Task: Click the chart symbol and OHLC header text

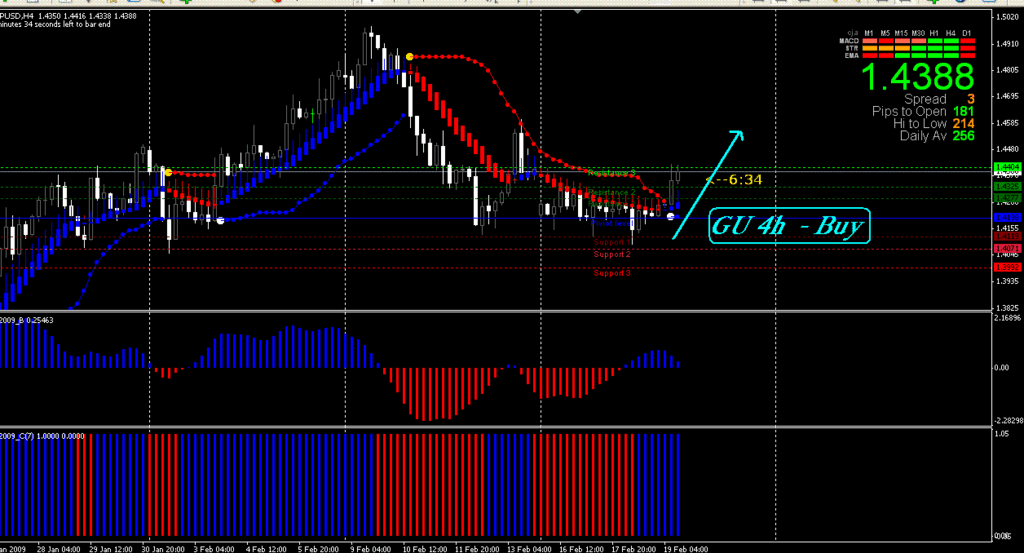Action: tap(69, 16)
